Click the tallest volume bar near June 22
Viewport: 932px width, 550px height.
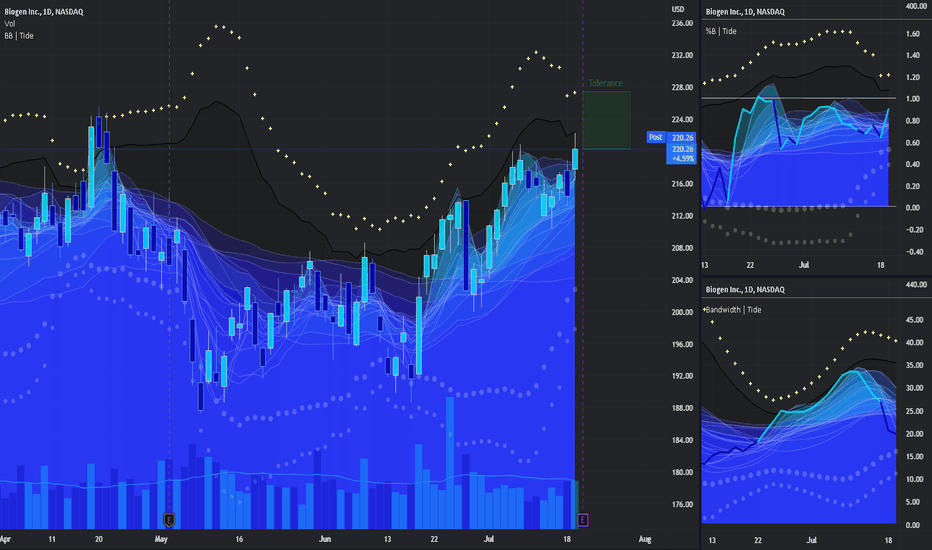click(450, 463)
